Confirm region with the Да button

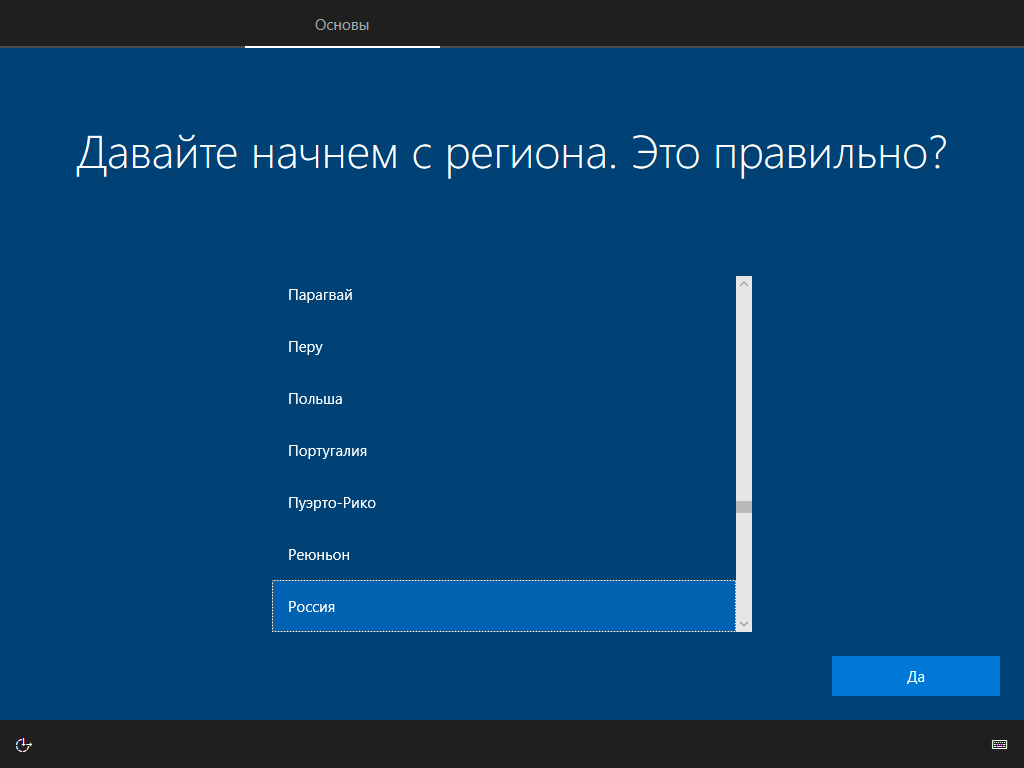pos(916,676)
